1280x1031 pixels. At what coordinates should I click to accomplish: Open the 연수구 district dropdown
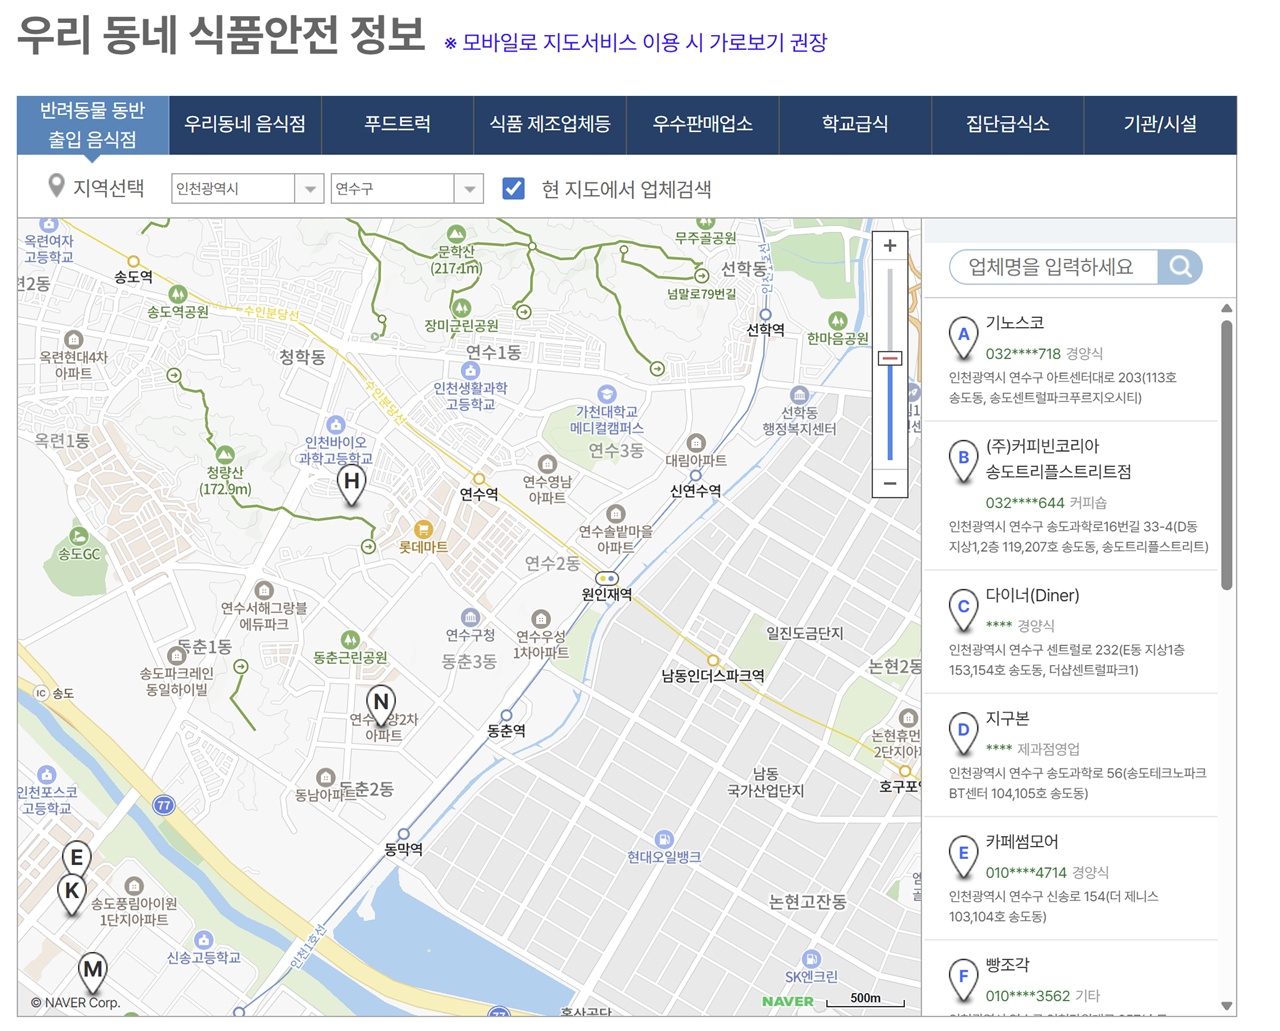click(406, 189)
